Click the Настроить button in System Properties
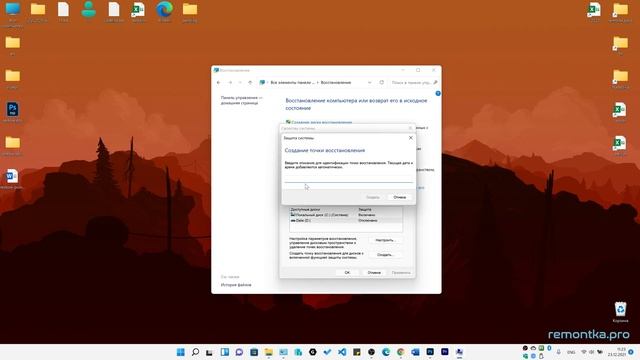This screenshot has height=360, width=640. click(385, 240)
